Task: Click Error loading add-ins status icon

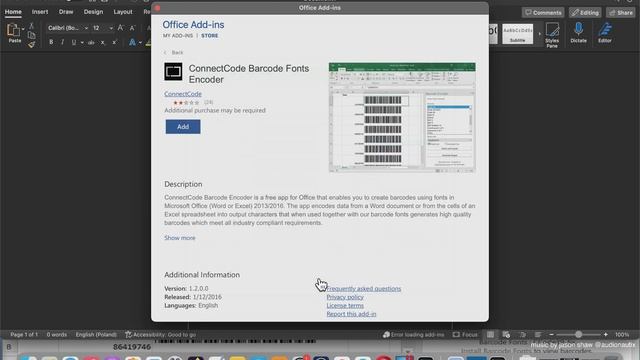Action: point(386,335)
